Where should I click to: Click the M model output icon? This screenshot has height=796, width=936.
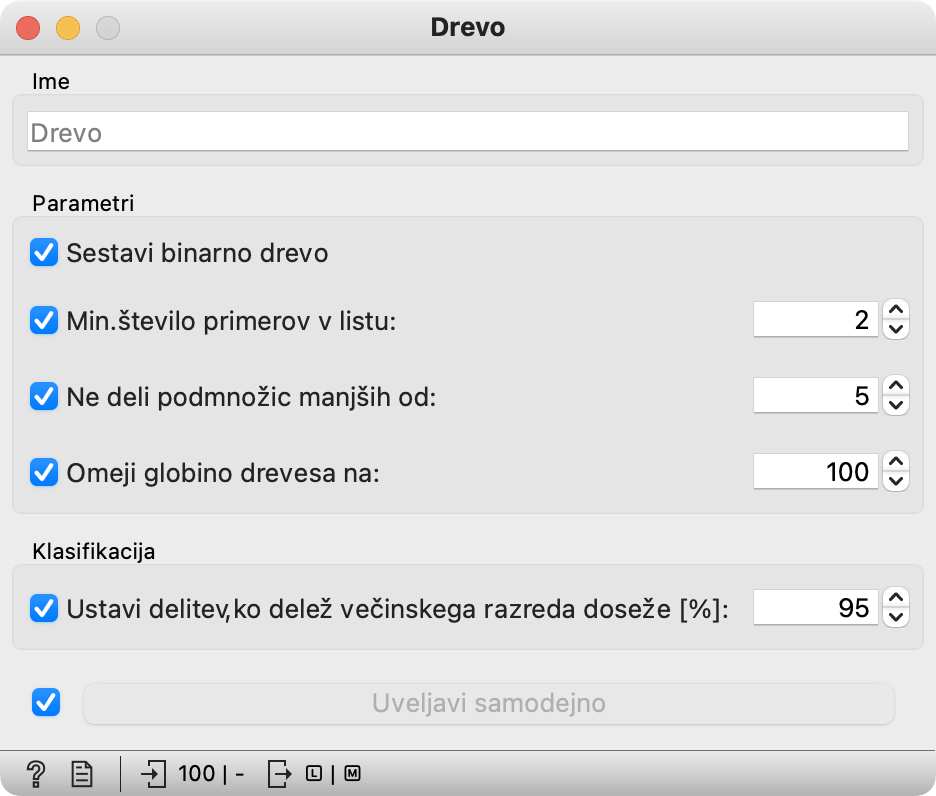click(352, 774)
